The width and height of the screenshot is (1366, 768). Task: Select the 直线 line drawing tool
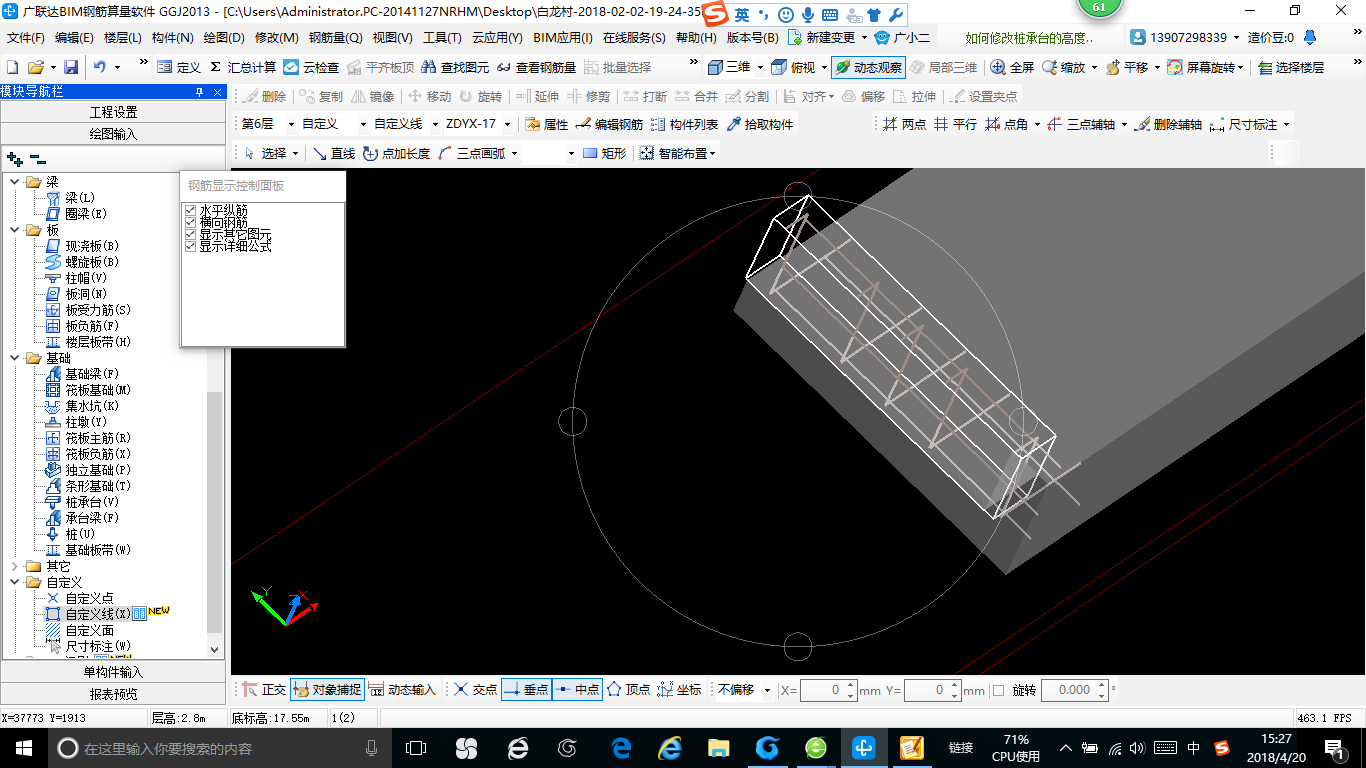tap(334, 153)
